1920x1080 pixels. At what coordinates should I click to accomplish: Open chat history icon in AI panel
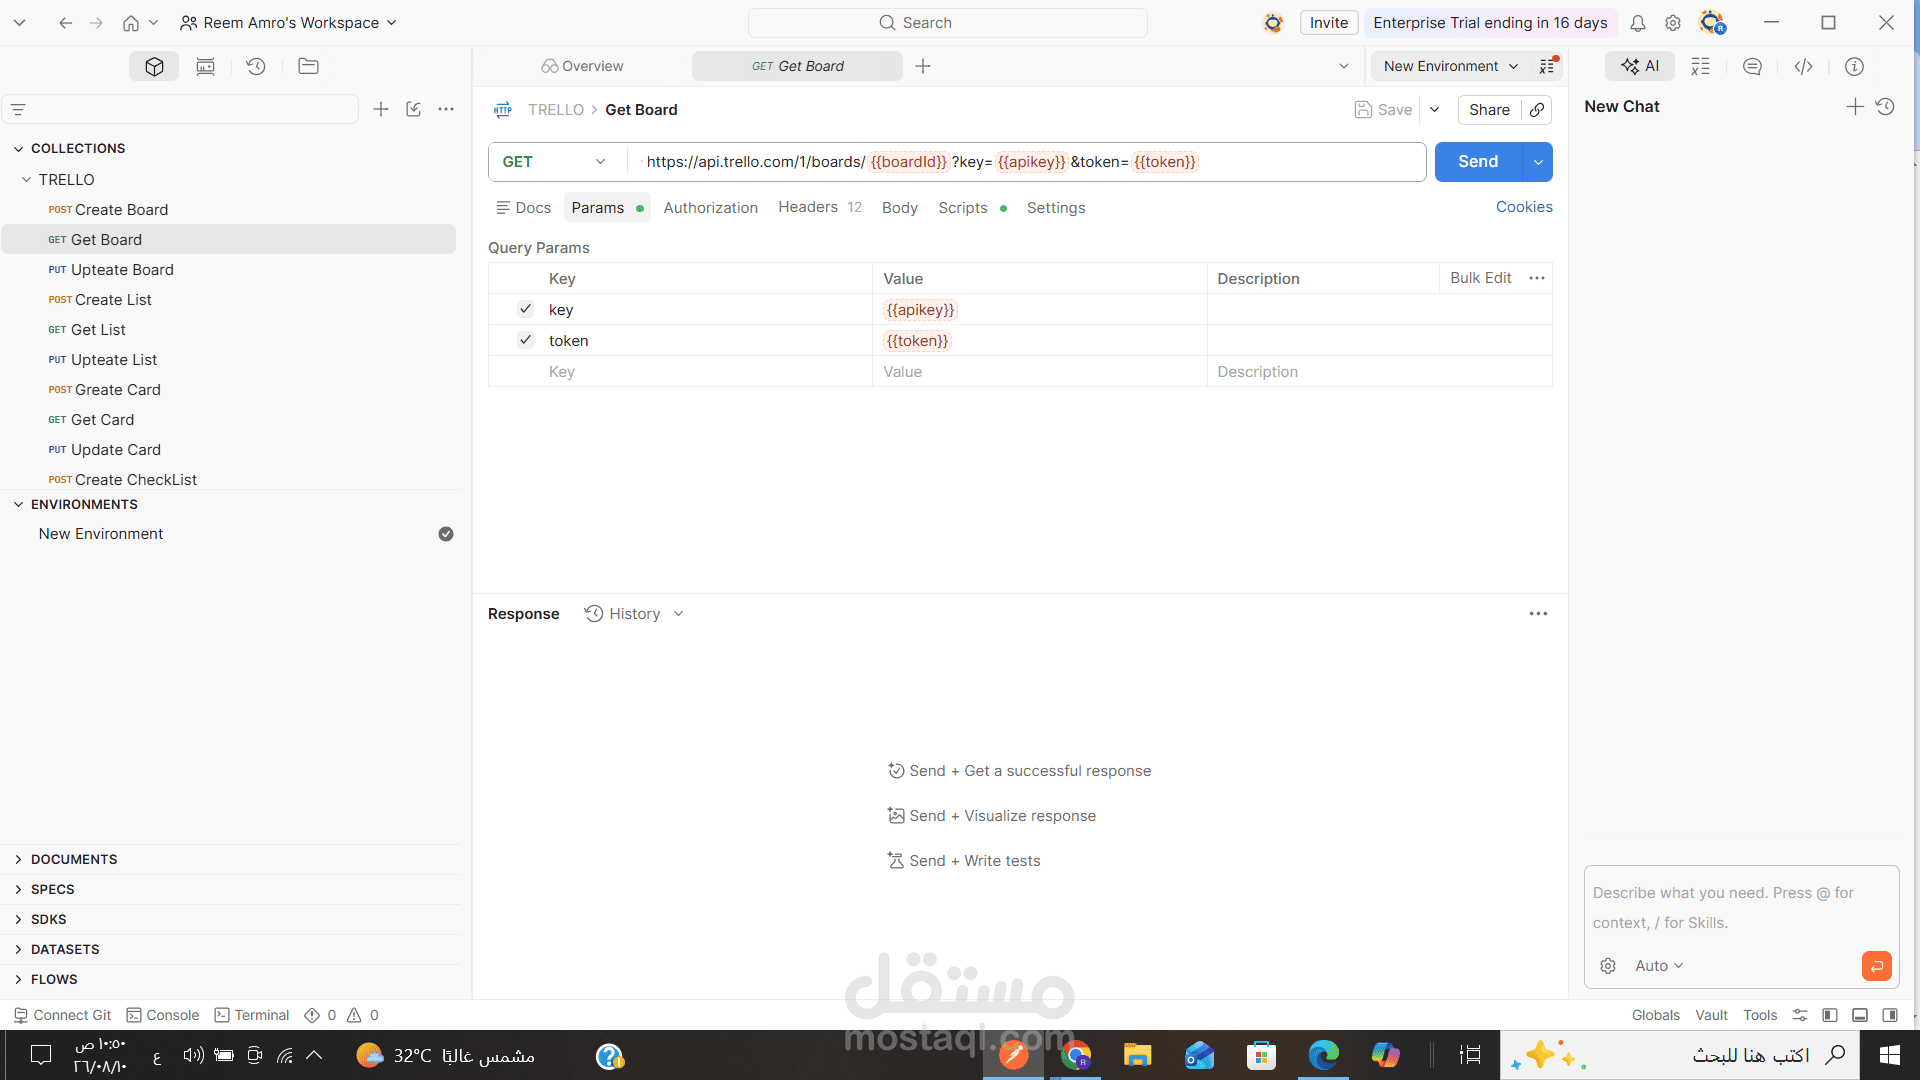tap(1885, 106)
